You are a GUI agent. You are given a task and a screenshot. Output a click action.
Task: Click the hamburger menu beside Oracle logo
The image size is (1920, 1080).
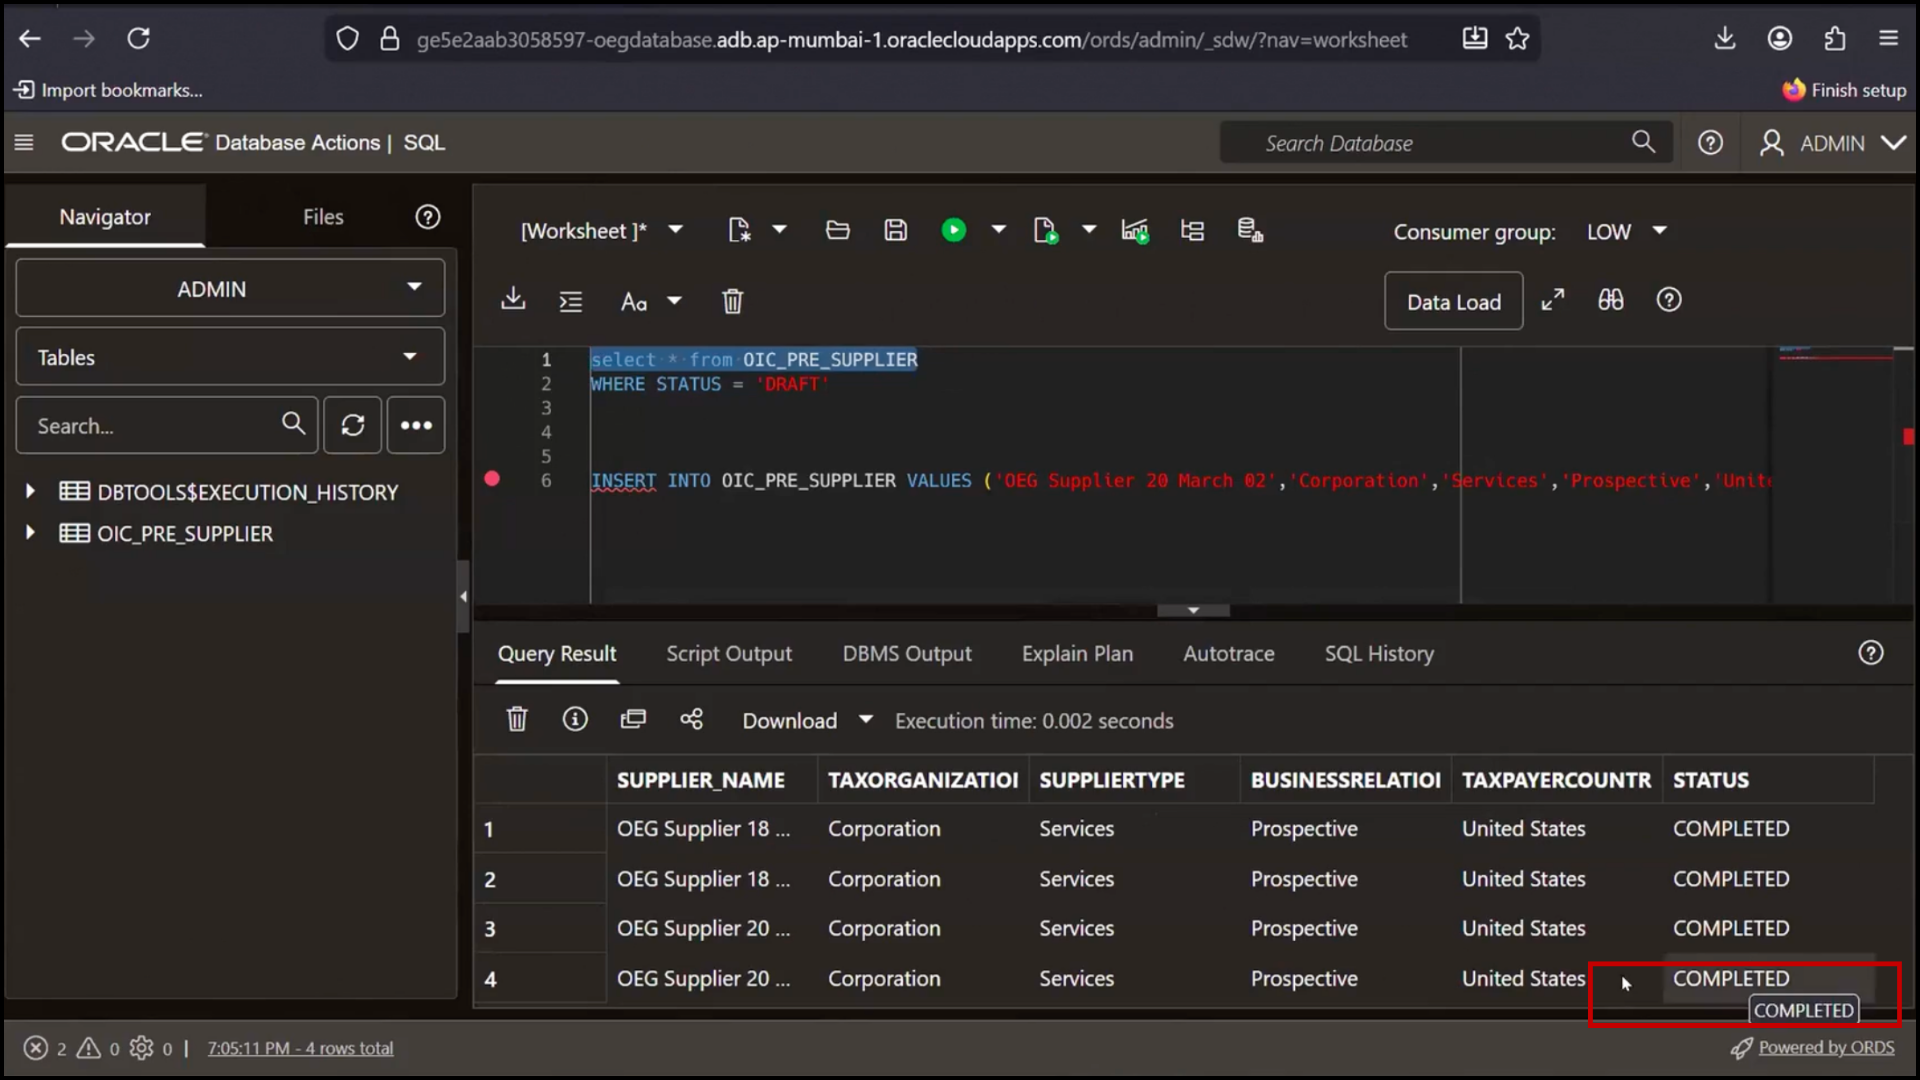point(24,143)
